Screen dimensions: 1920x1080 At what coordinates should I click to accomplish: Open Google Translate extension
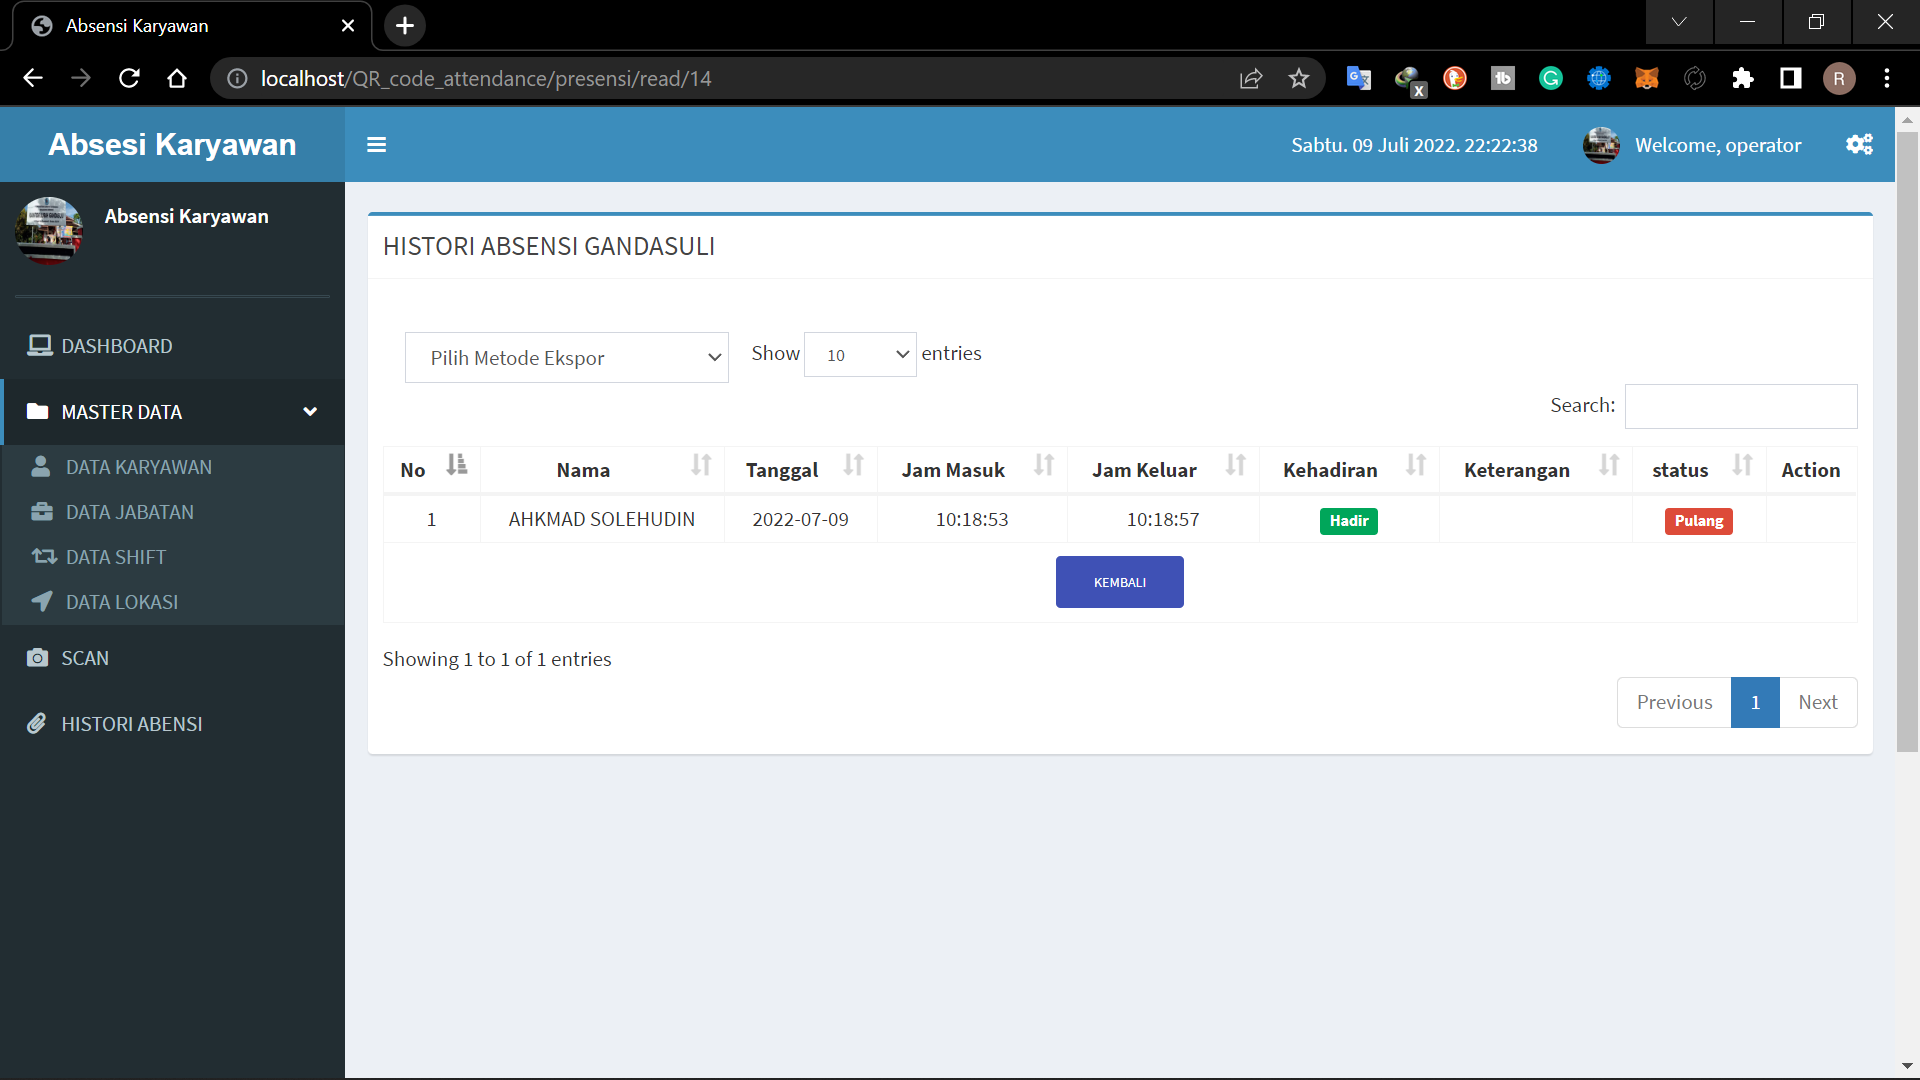click(x=1359, y=78)
